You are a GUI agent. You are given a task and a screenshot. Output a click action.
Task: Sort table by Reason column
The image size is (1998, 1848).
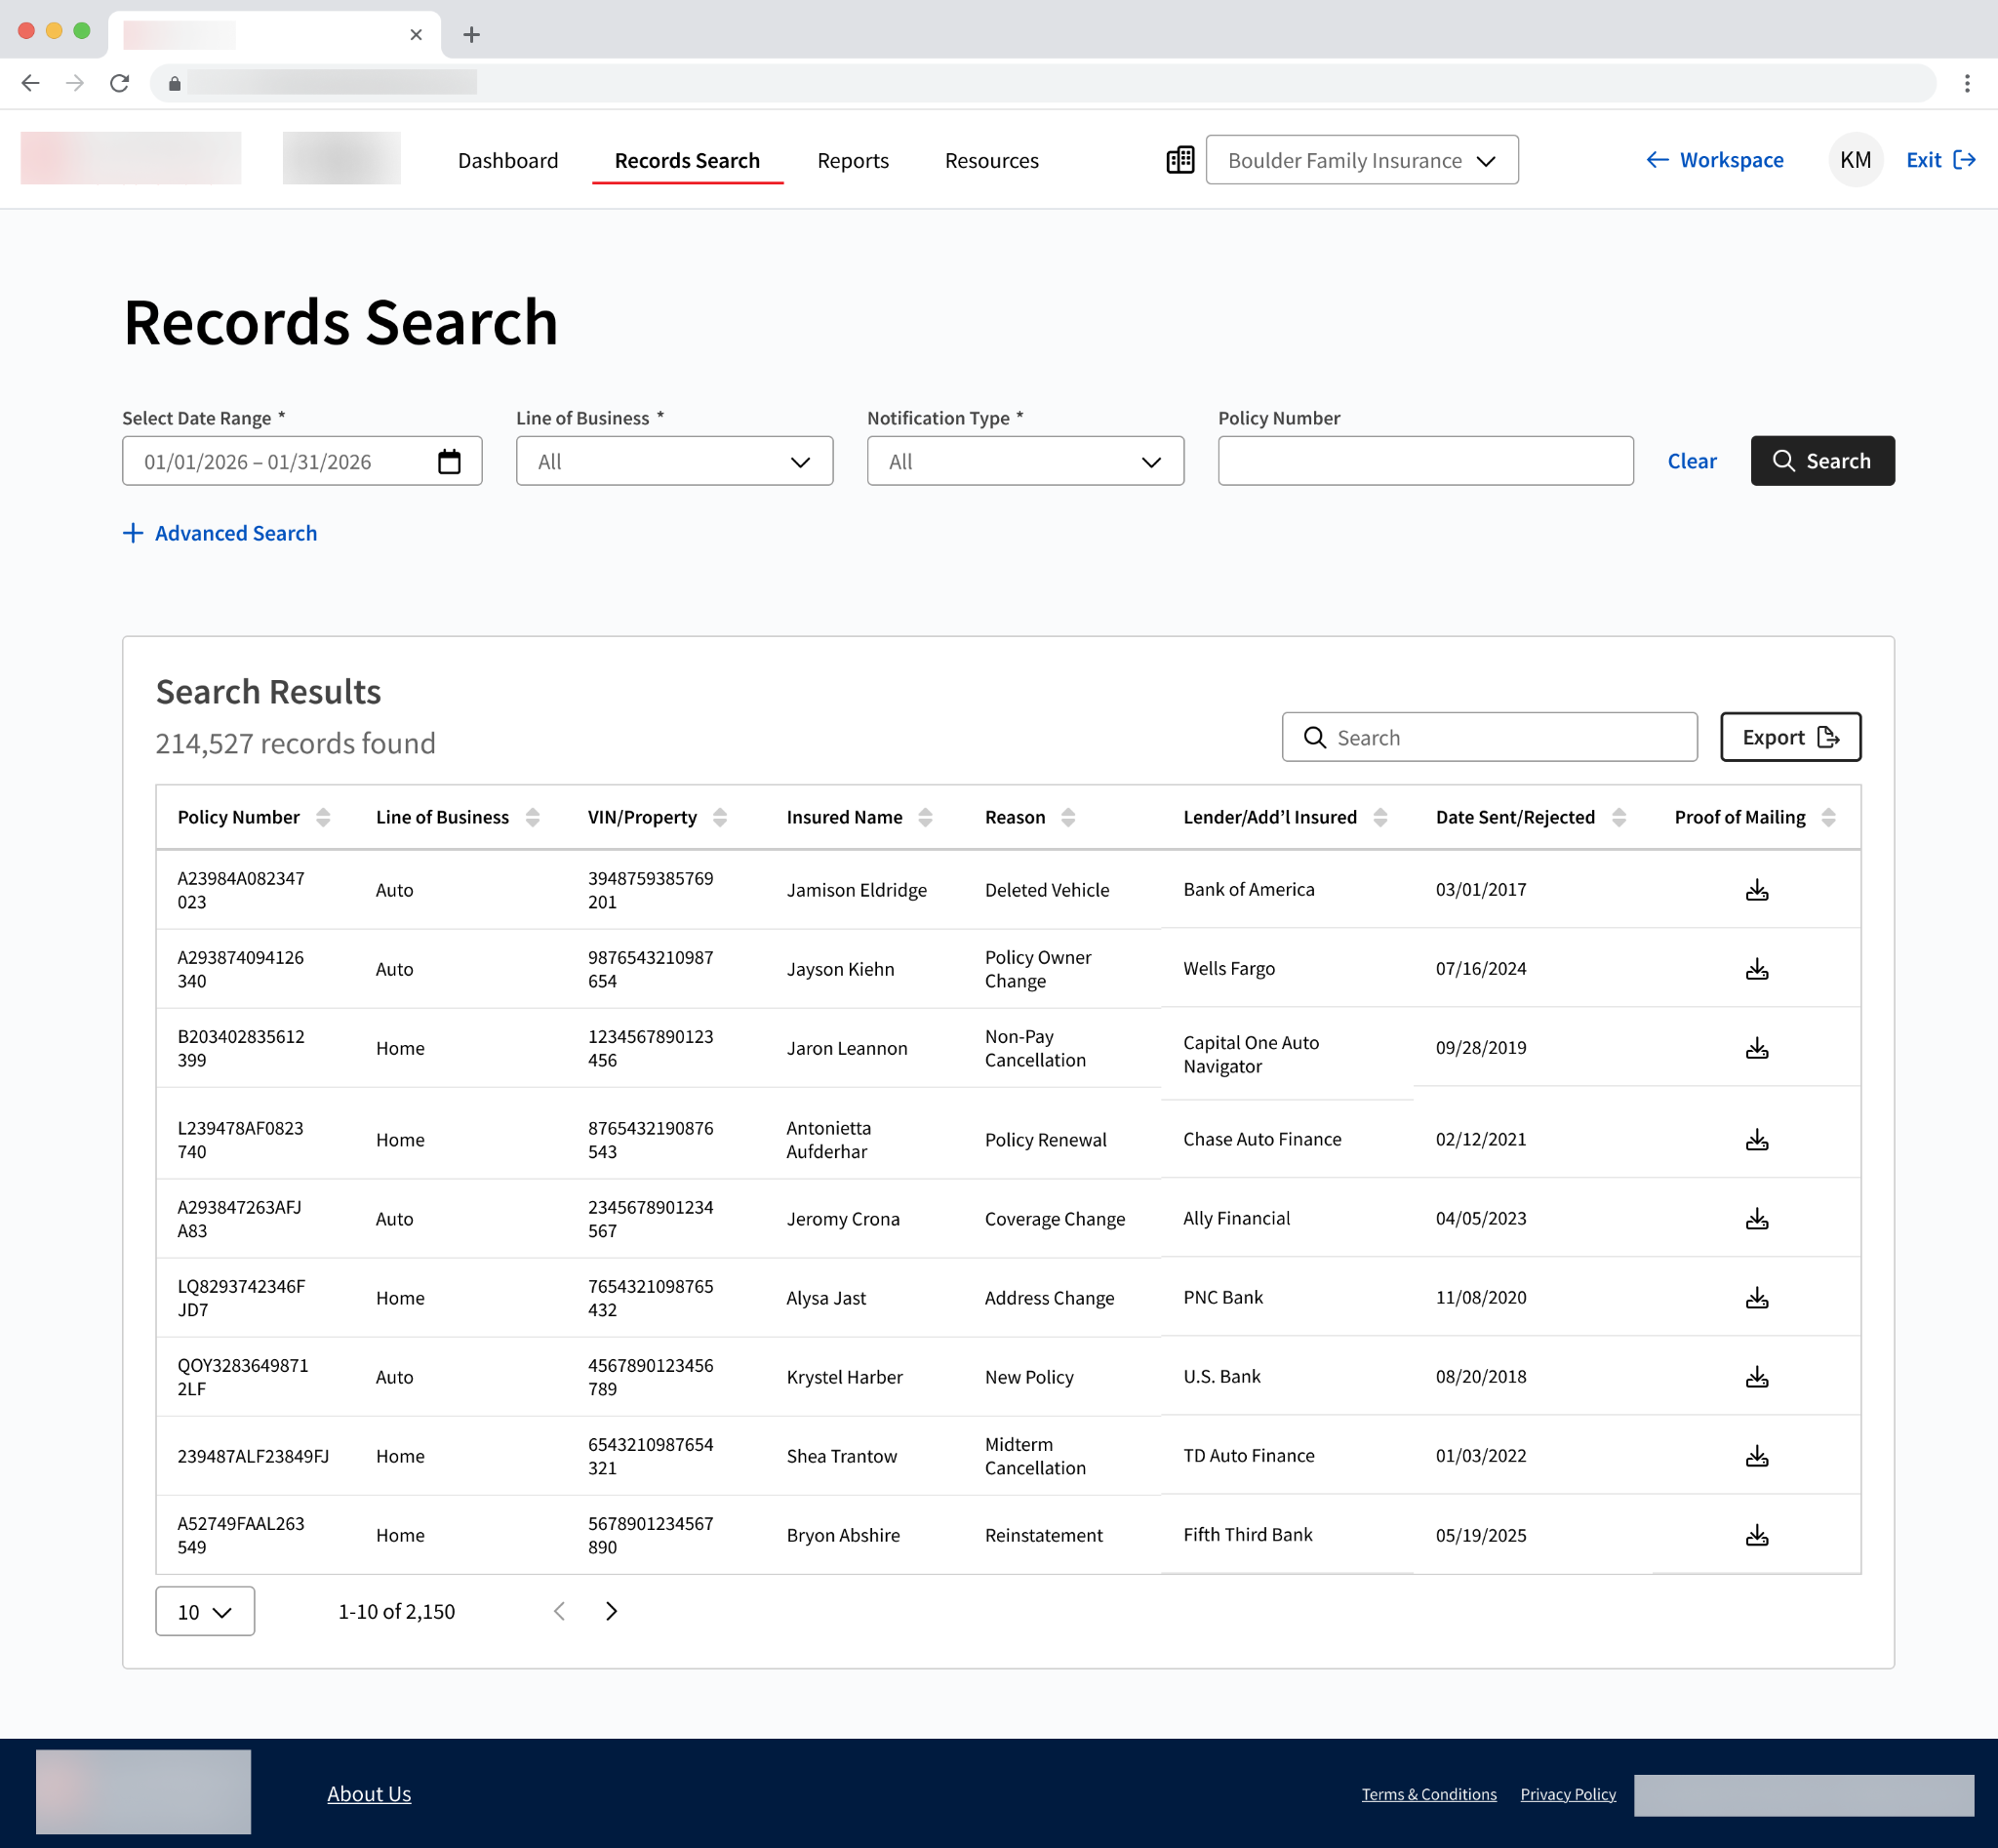click(x=1068, y=817)
